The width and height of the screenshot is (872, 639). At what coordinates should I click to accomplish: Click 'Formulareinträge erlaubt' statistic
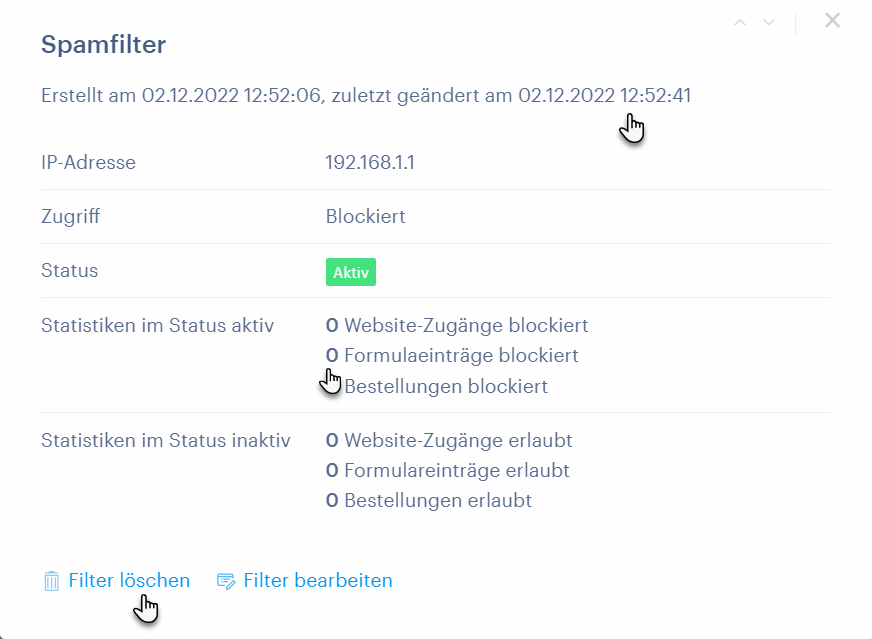456,470
